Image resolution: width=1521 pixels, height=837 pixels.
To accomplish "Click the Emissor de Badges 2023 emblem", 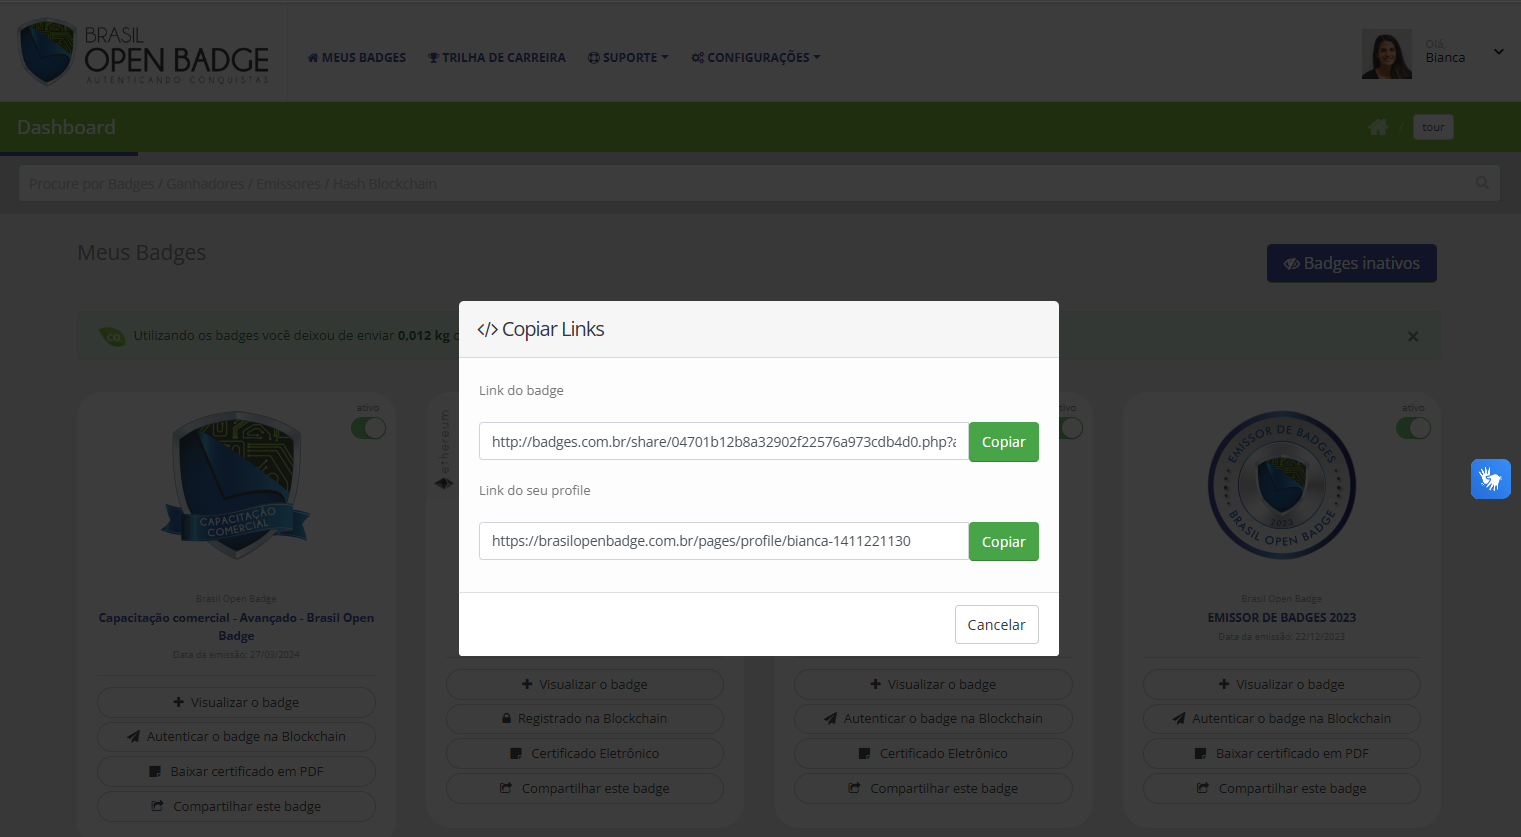I will (1281, 485).
